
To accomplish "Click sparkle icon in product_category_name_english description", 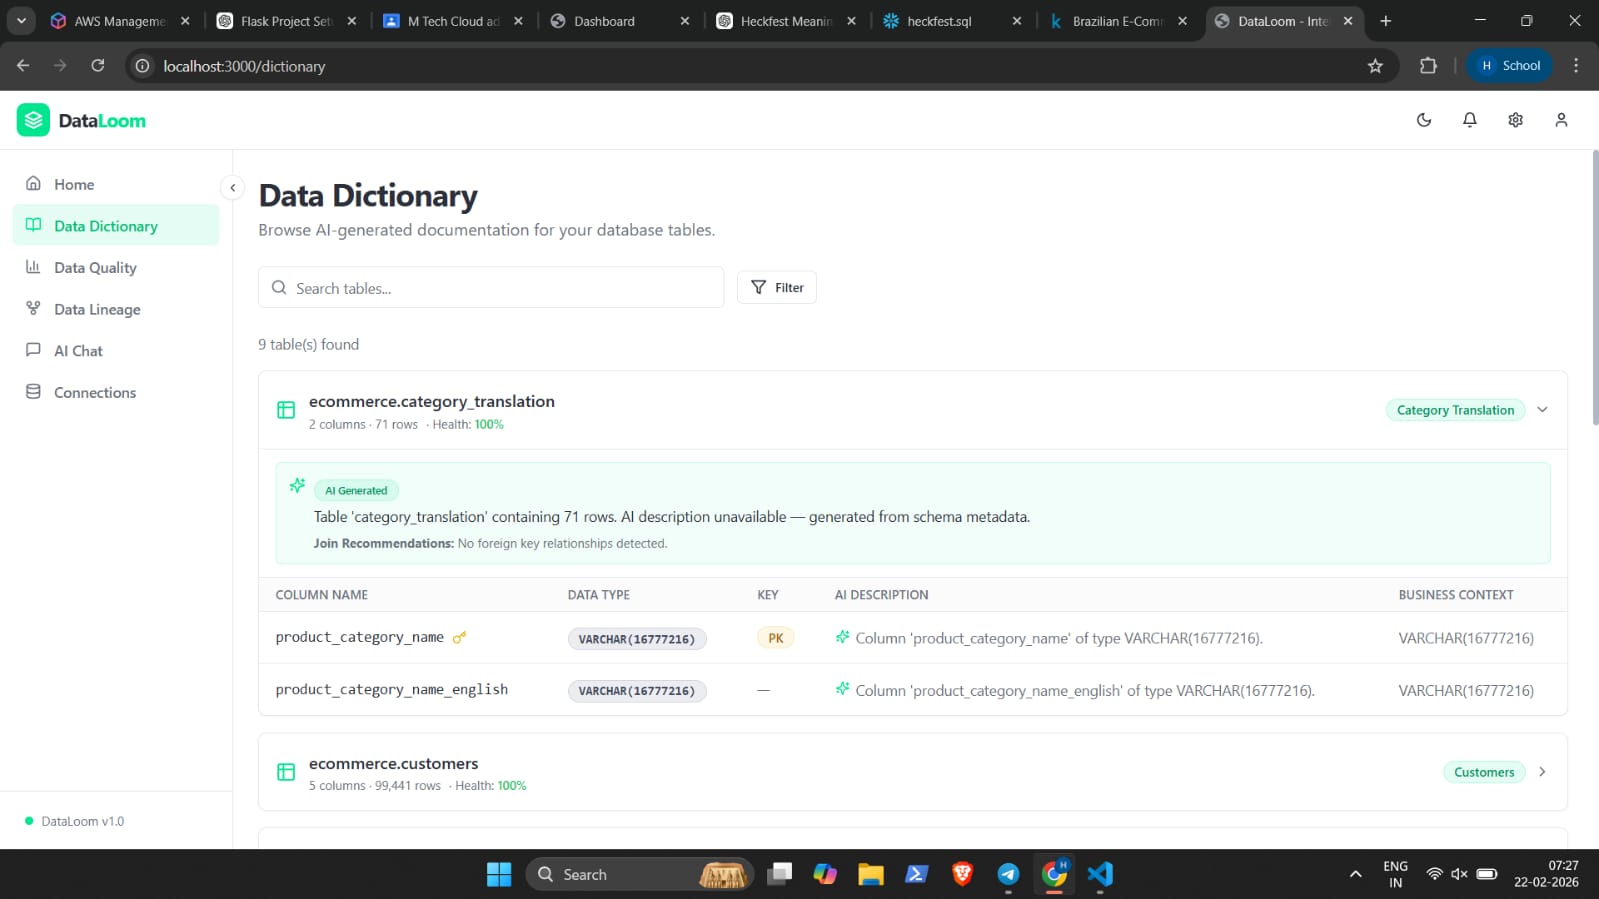I will (842, 689).
